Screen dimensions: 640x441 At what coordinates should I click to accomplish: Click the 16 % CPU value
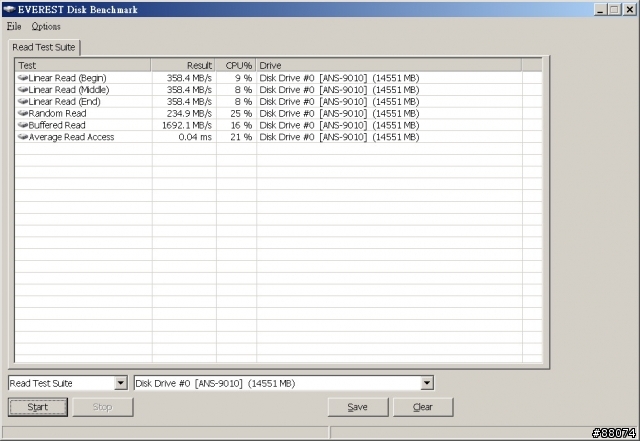click(241, 125)
